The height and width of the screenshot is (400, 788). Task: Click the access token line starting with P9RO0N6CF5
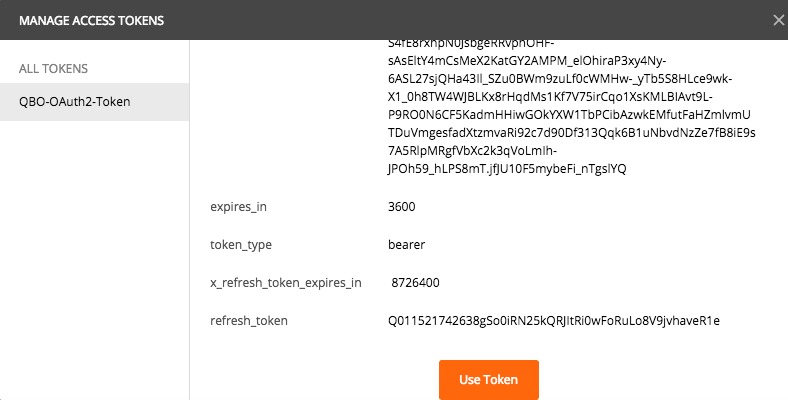(x=569, y=115)
